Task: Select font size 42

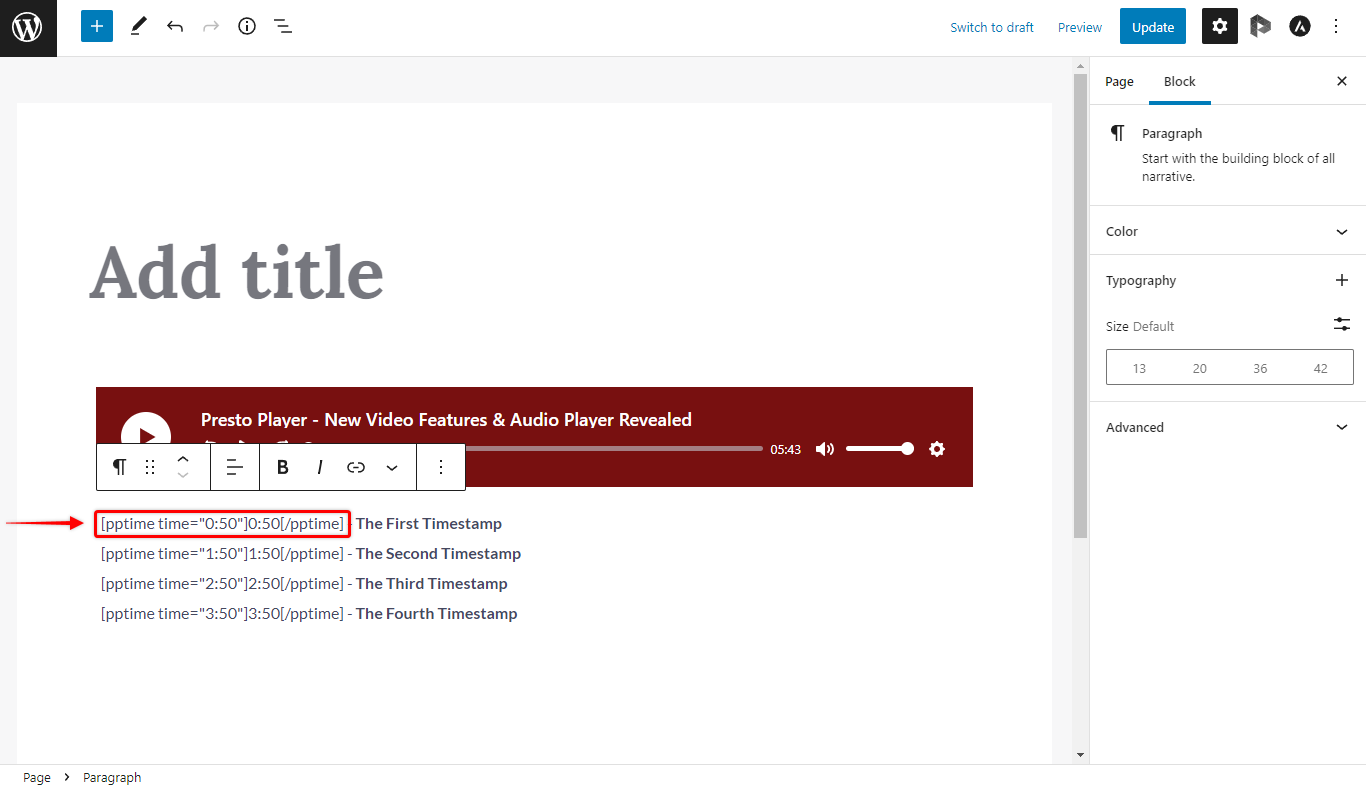Action: (x=1321, y=368)
